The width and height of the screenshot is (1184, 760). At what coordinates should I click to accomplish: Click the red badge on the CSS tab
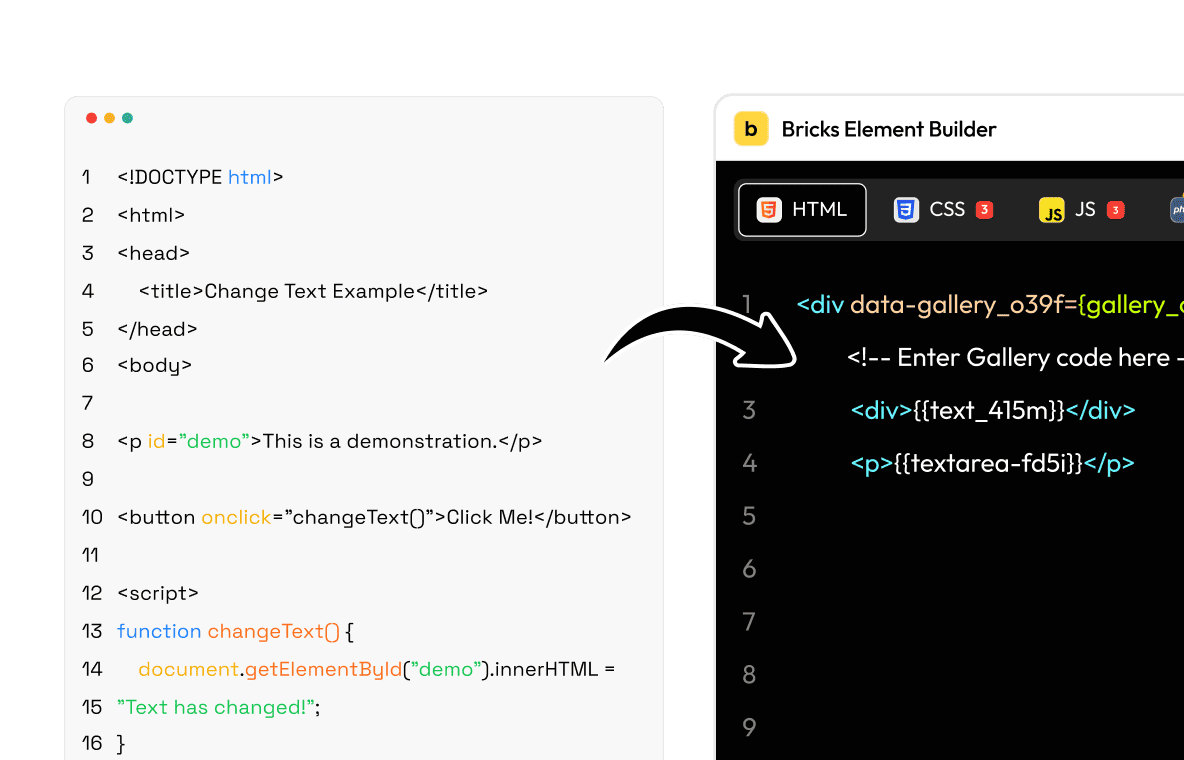coord(984,210)
